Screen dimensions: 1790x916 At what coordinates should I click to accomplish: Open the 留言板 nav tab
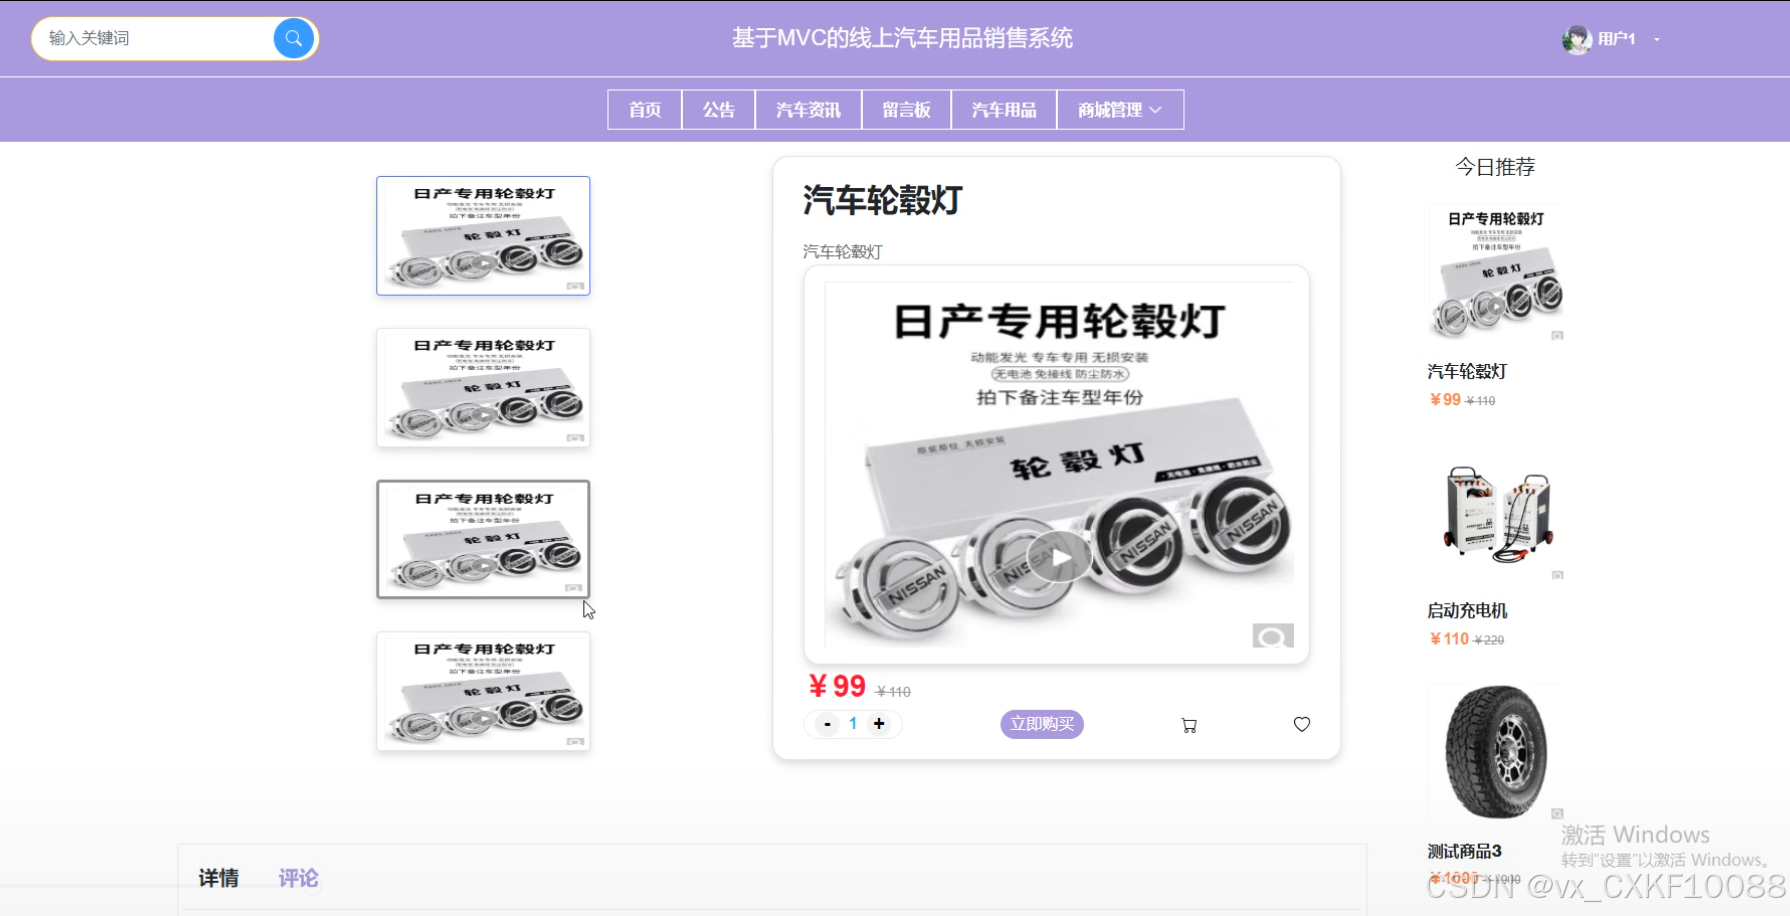906,110
